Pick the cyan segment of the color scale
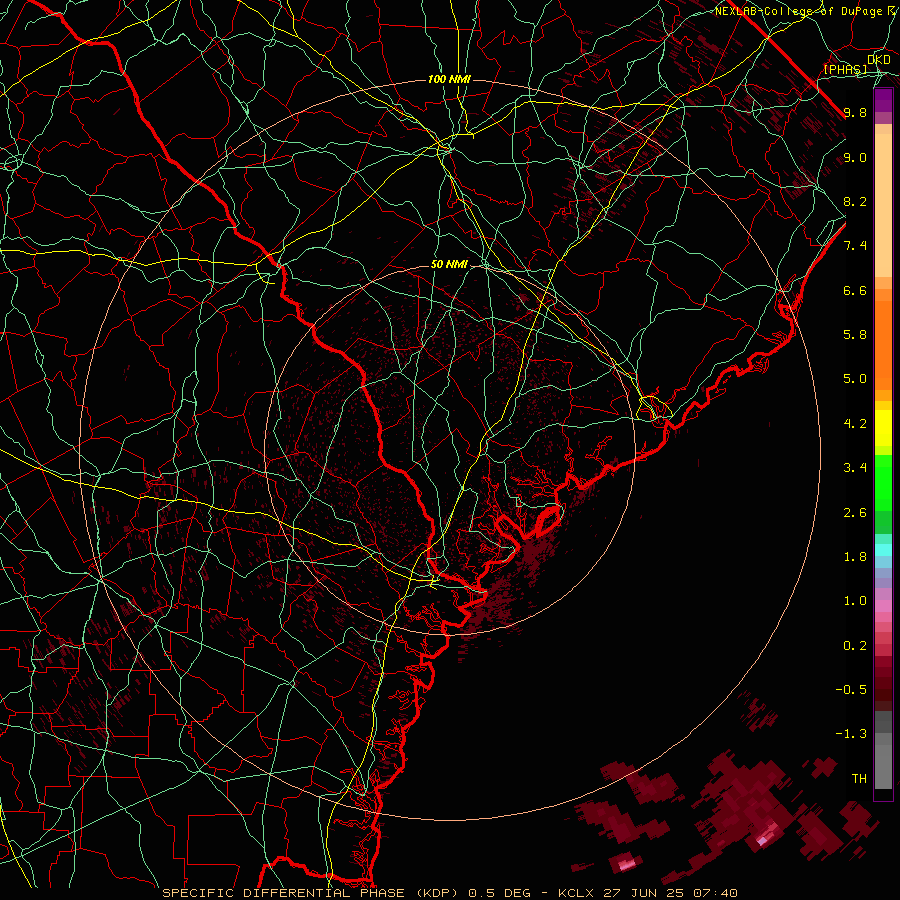Image resolution: width=900 pixels, height=900 pixels. click(883, 550)
